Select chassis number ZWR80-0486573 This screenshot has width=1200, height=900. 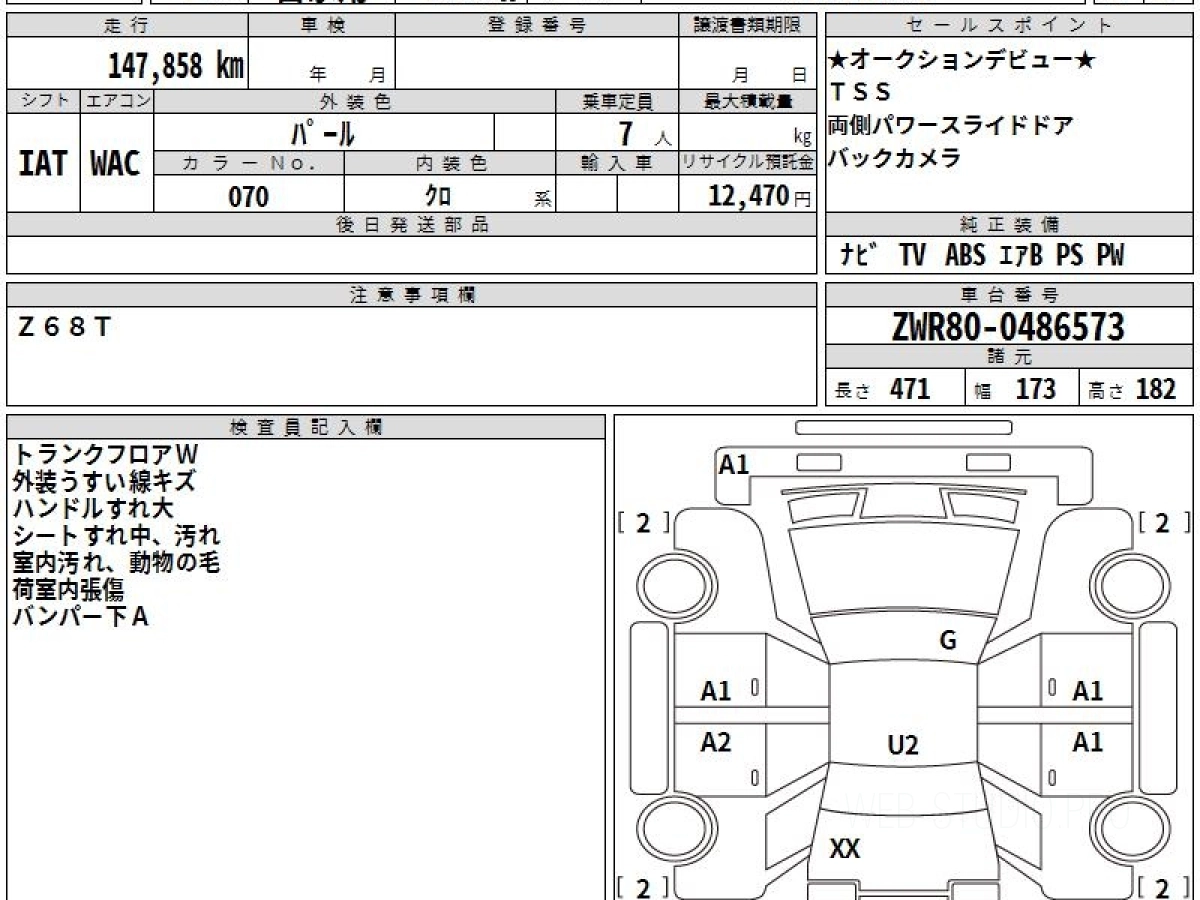[1008, 326]
